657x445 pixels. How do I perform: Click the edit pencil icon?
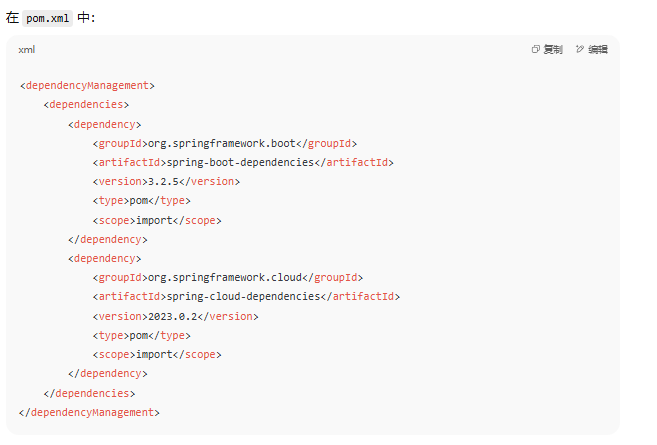[580, 50]
